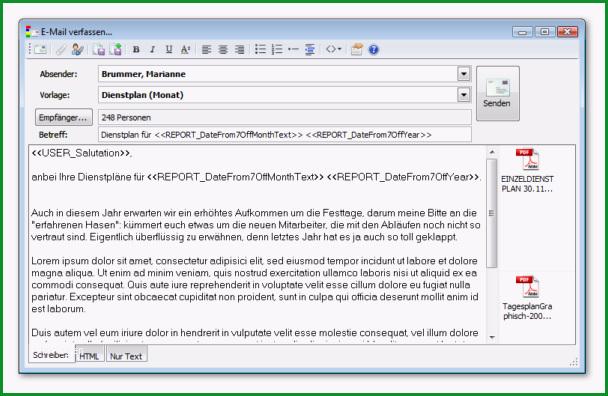Image resolution: width=608 pixels, height=396 pixels.
Task: Toggle bold formatting in toolbar
Action: coord(136,50)
